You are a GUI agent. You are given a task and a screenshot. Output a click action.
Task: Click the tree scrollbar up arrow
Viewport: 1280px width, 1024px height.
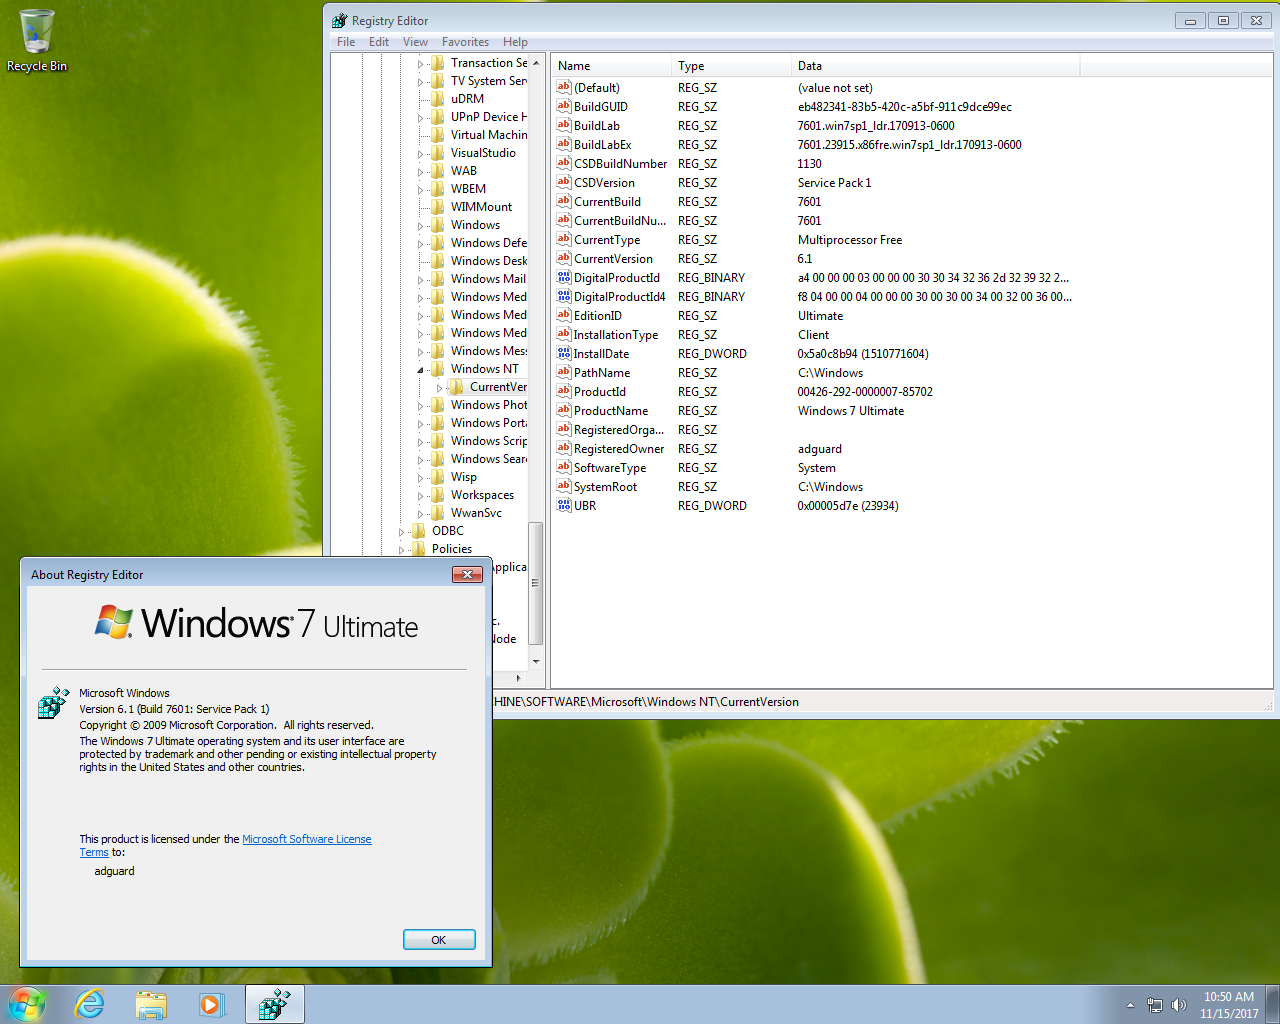[x=536, y=62]
